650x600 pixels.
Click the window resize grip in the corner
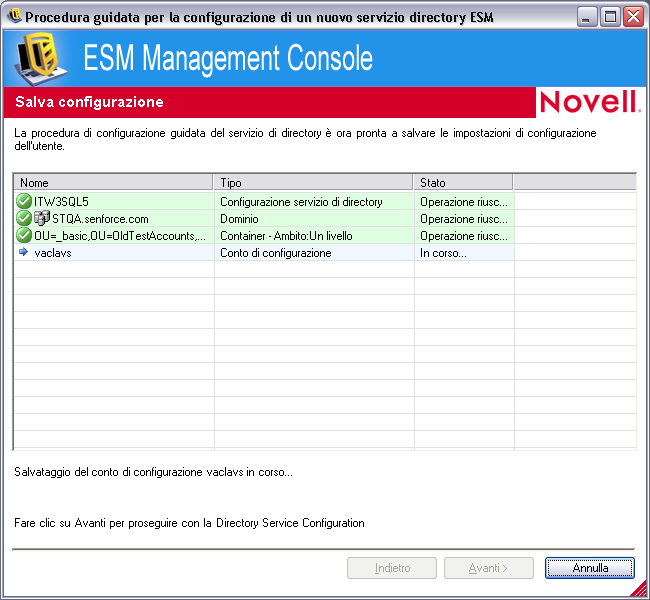pyautogui.click(x=640, y=590)
